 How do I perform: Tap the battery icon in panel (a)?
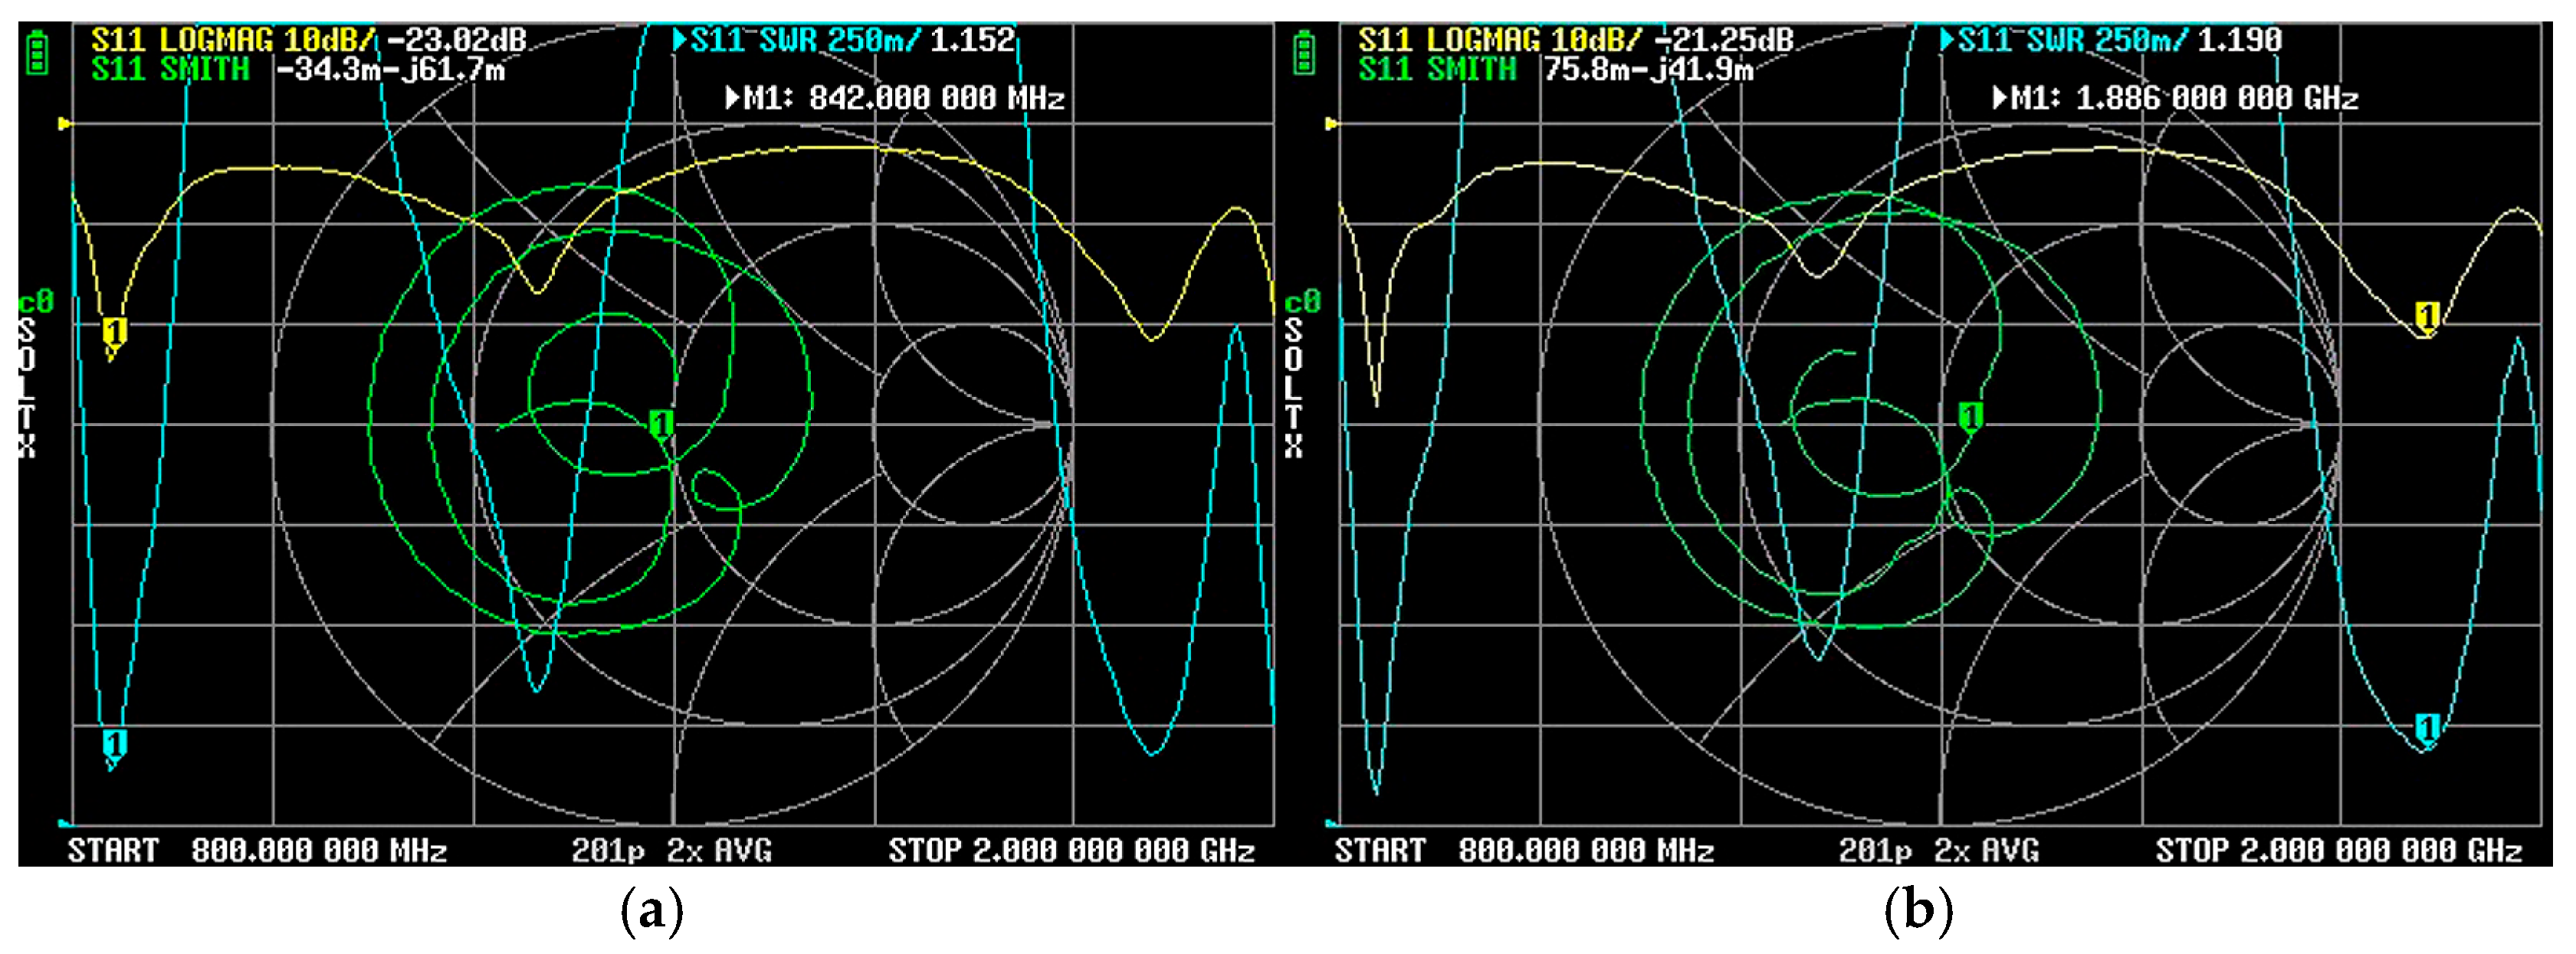[37, 52]
